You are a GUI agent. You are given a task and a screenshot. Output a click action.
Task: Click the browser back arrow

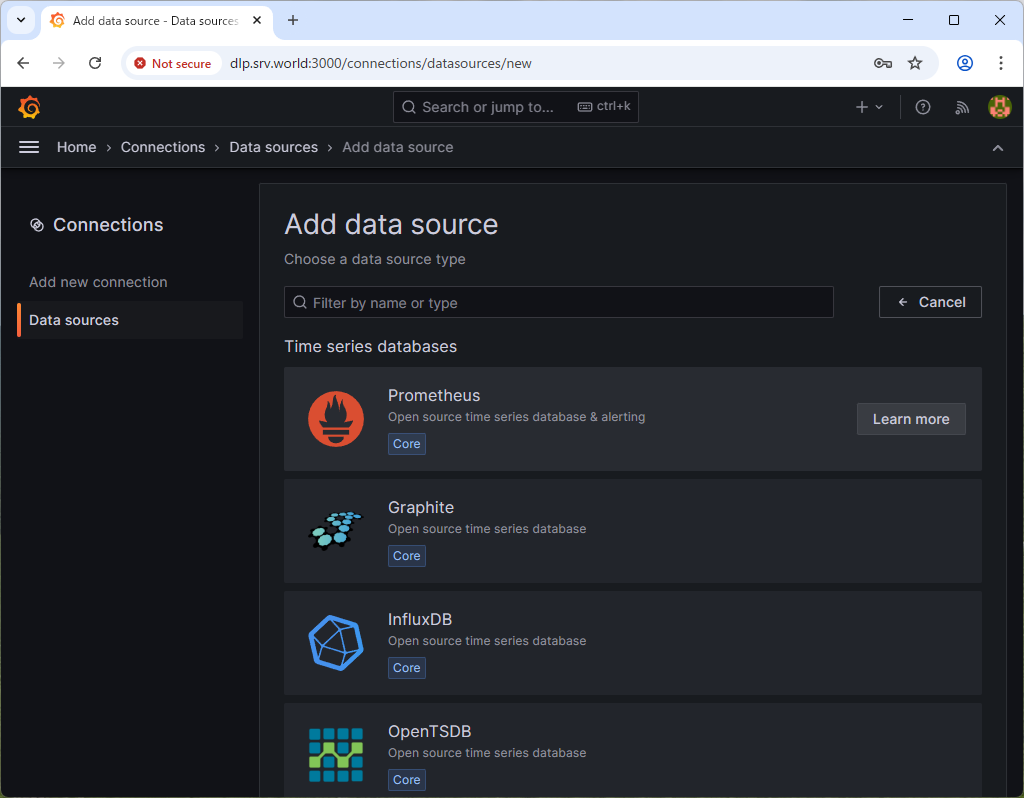24,63
